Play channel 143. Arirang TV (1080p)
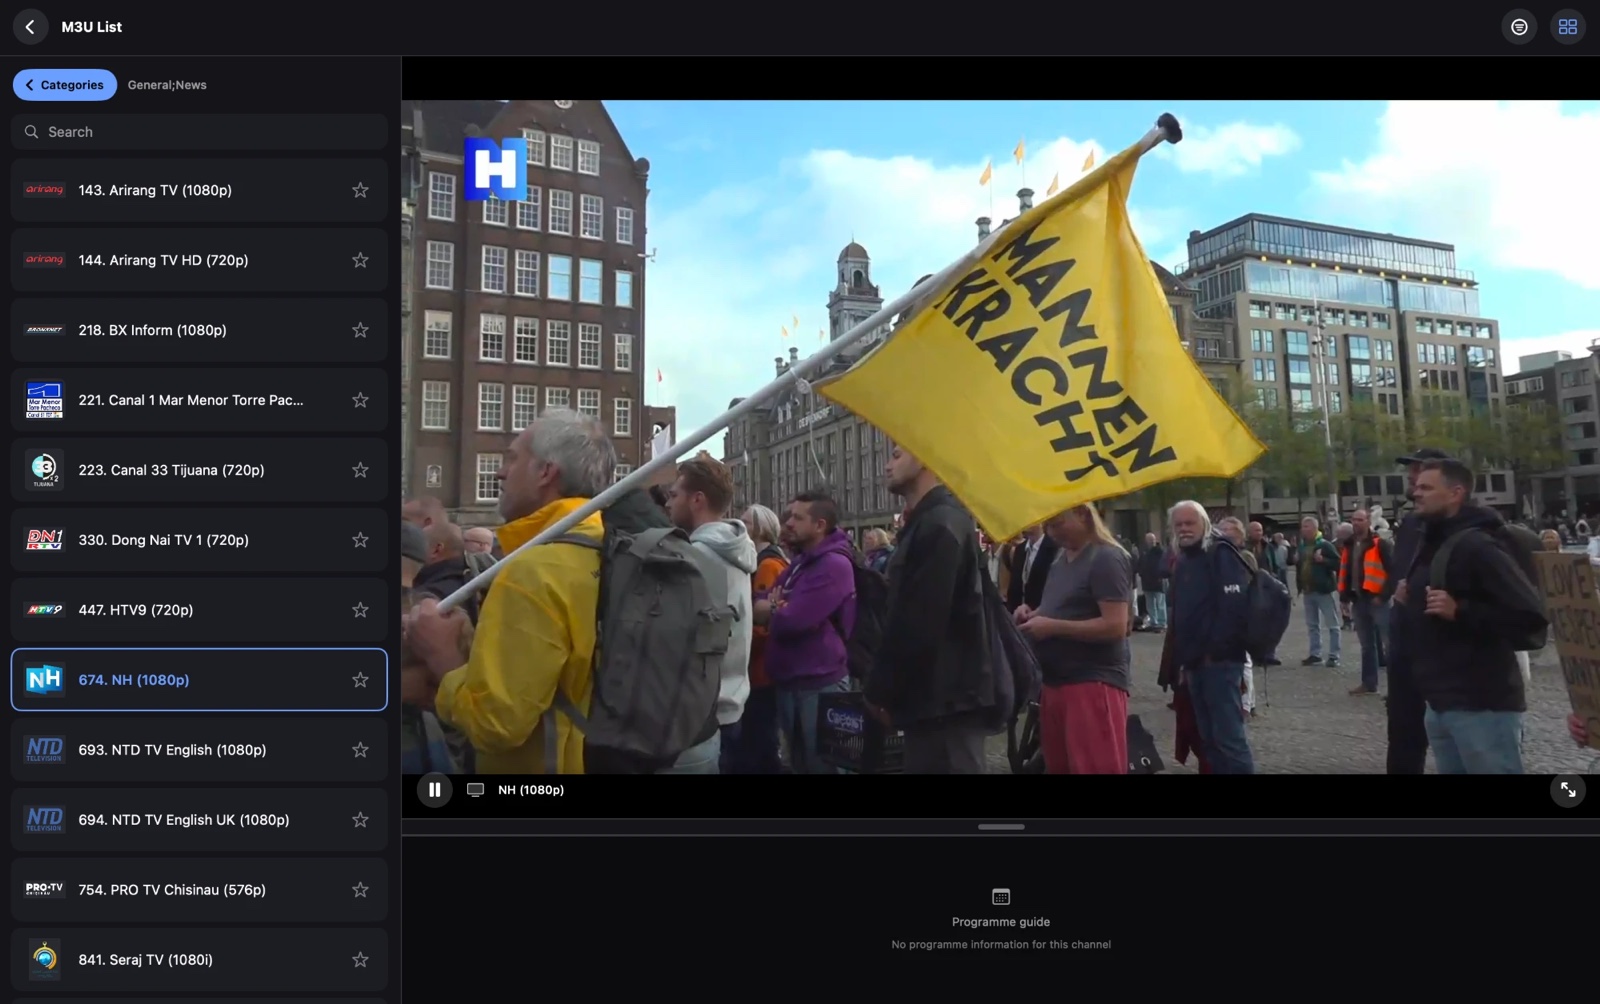1600x1004 pixels. coord(199,190)
